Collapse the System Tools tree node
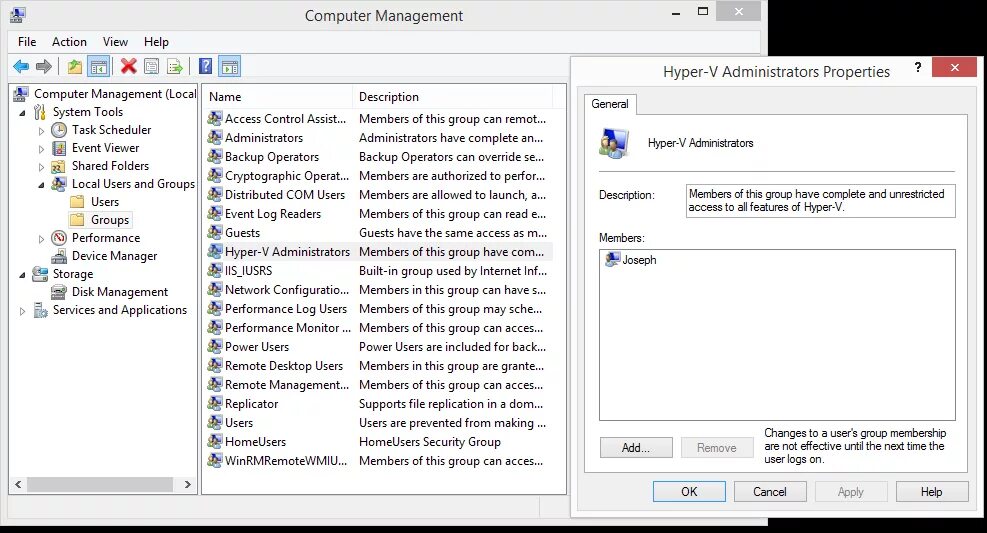This screenshot has height=533, width=987. click(x=23, y=113)
